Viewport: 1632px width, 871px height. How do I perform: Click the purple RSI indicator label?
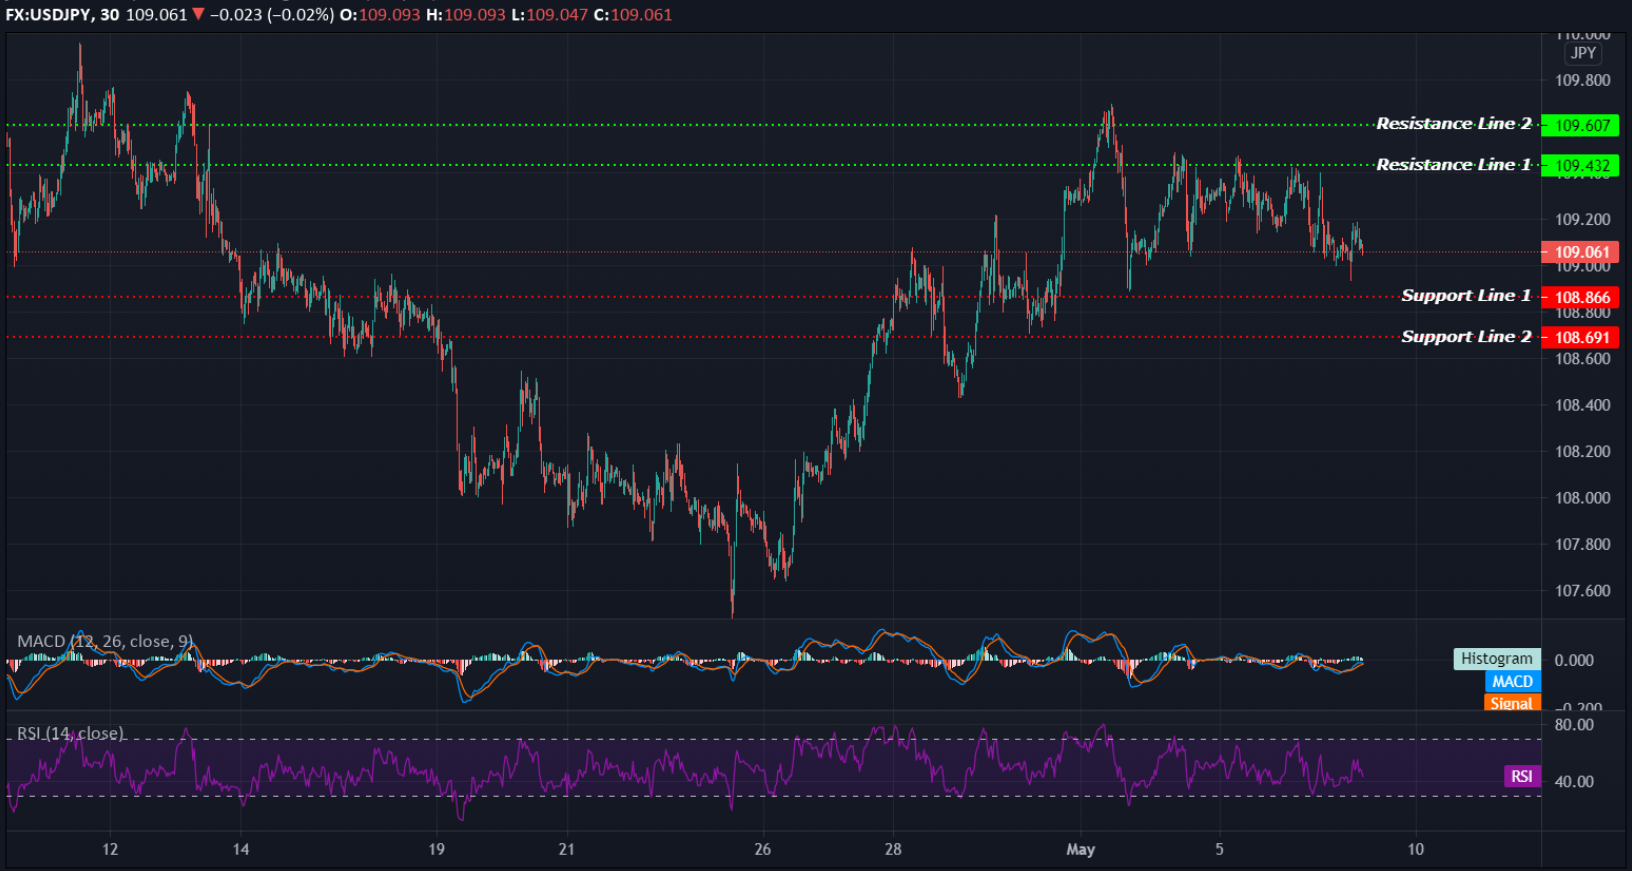[1521, 777]
